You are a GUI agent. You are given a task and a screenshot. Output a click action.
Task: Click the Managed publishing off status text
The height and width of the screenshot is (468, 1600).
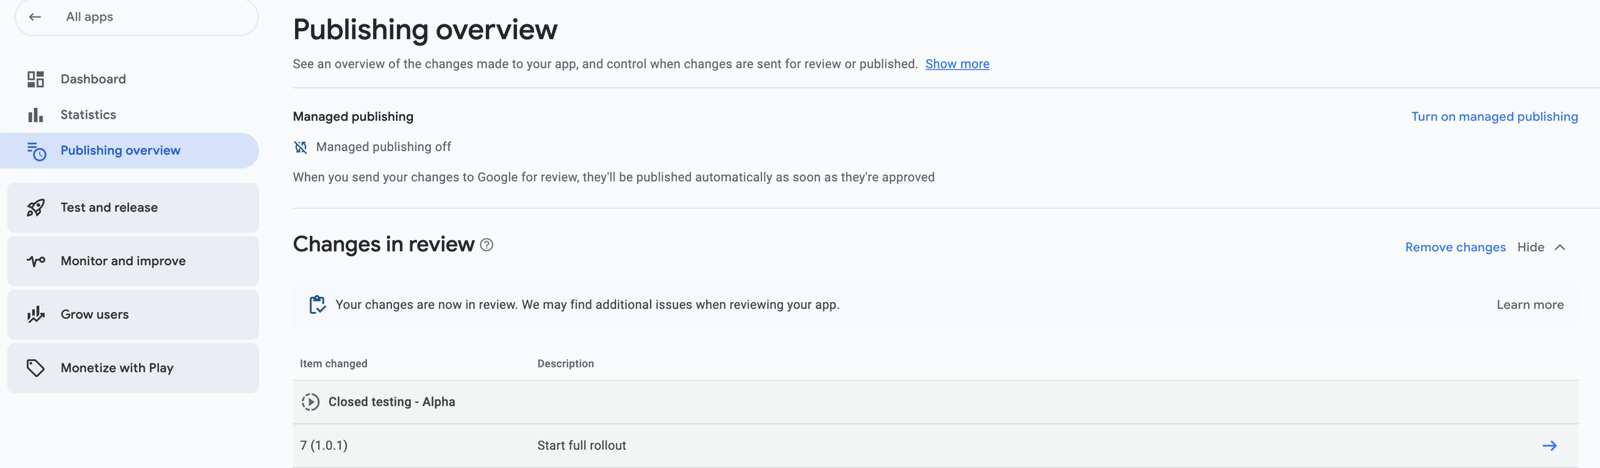383,147
